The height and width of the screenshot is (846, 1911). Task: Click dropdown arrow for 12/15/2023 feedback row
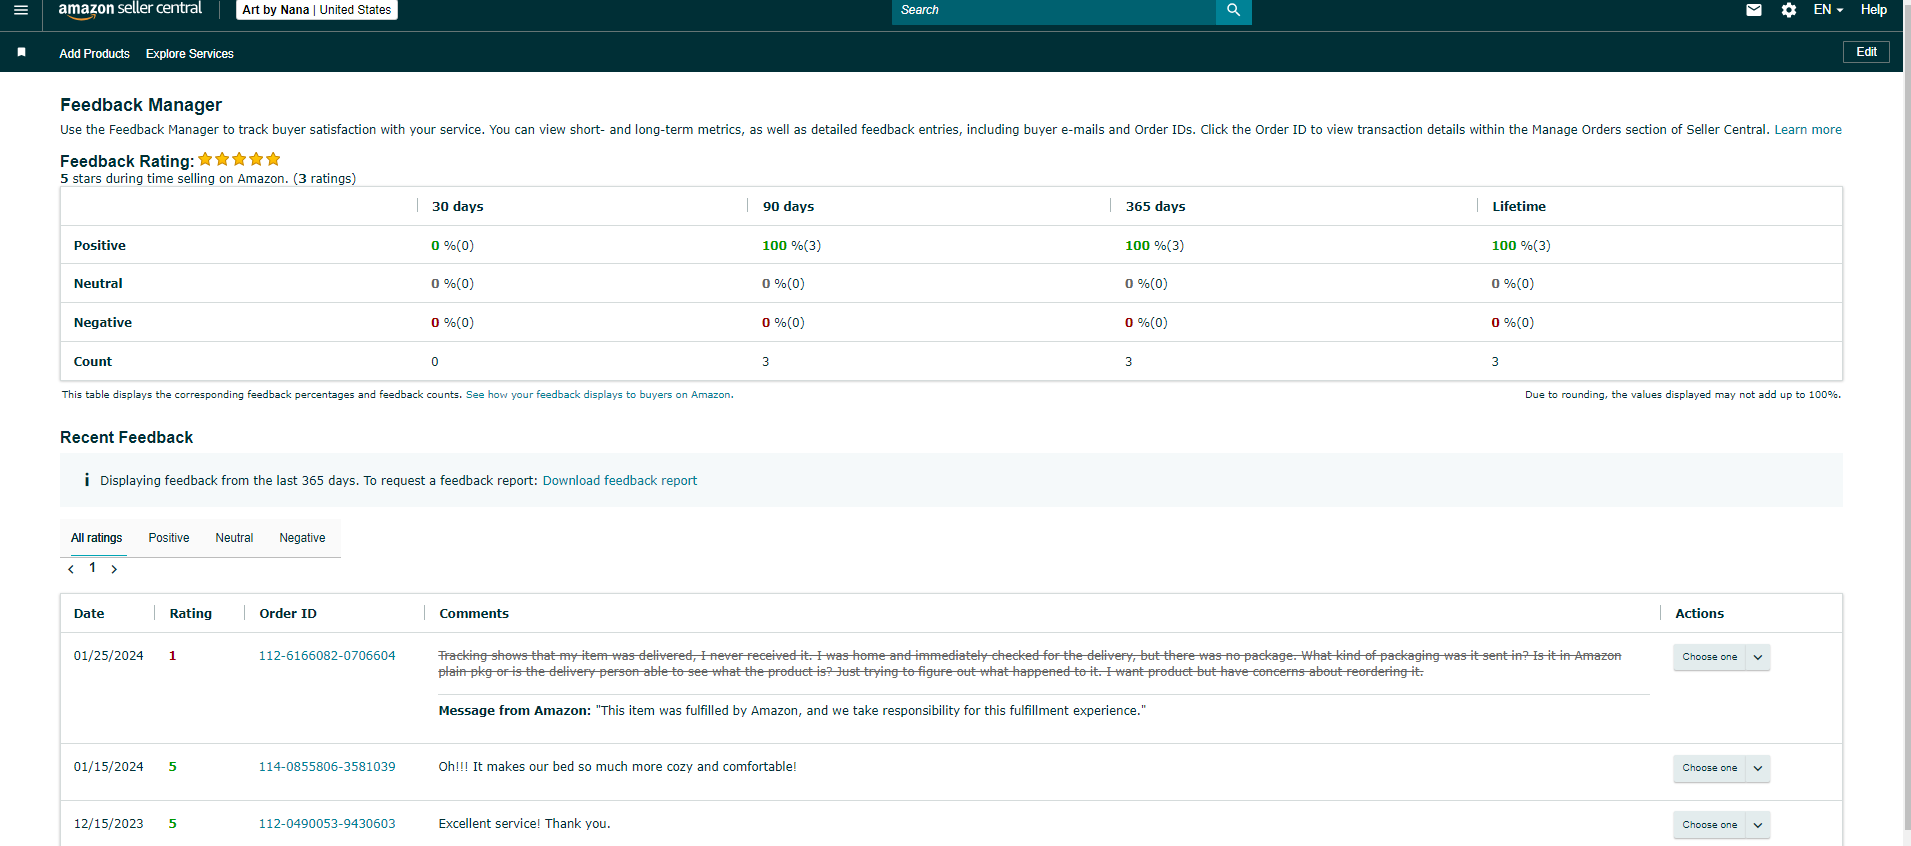point(1758,825)
